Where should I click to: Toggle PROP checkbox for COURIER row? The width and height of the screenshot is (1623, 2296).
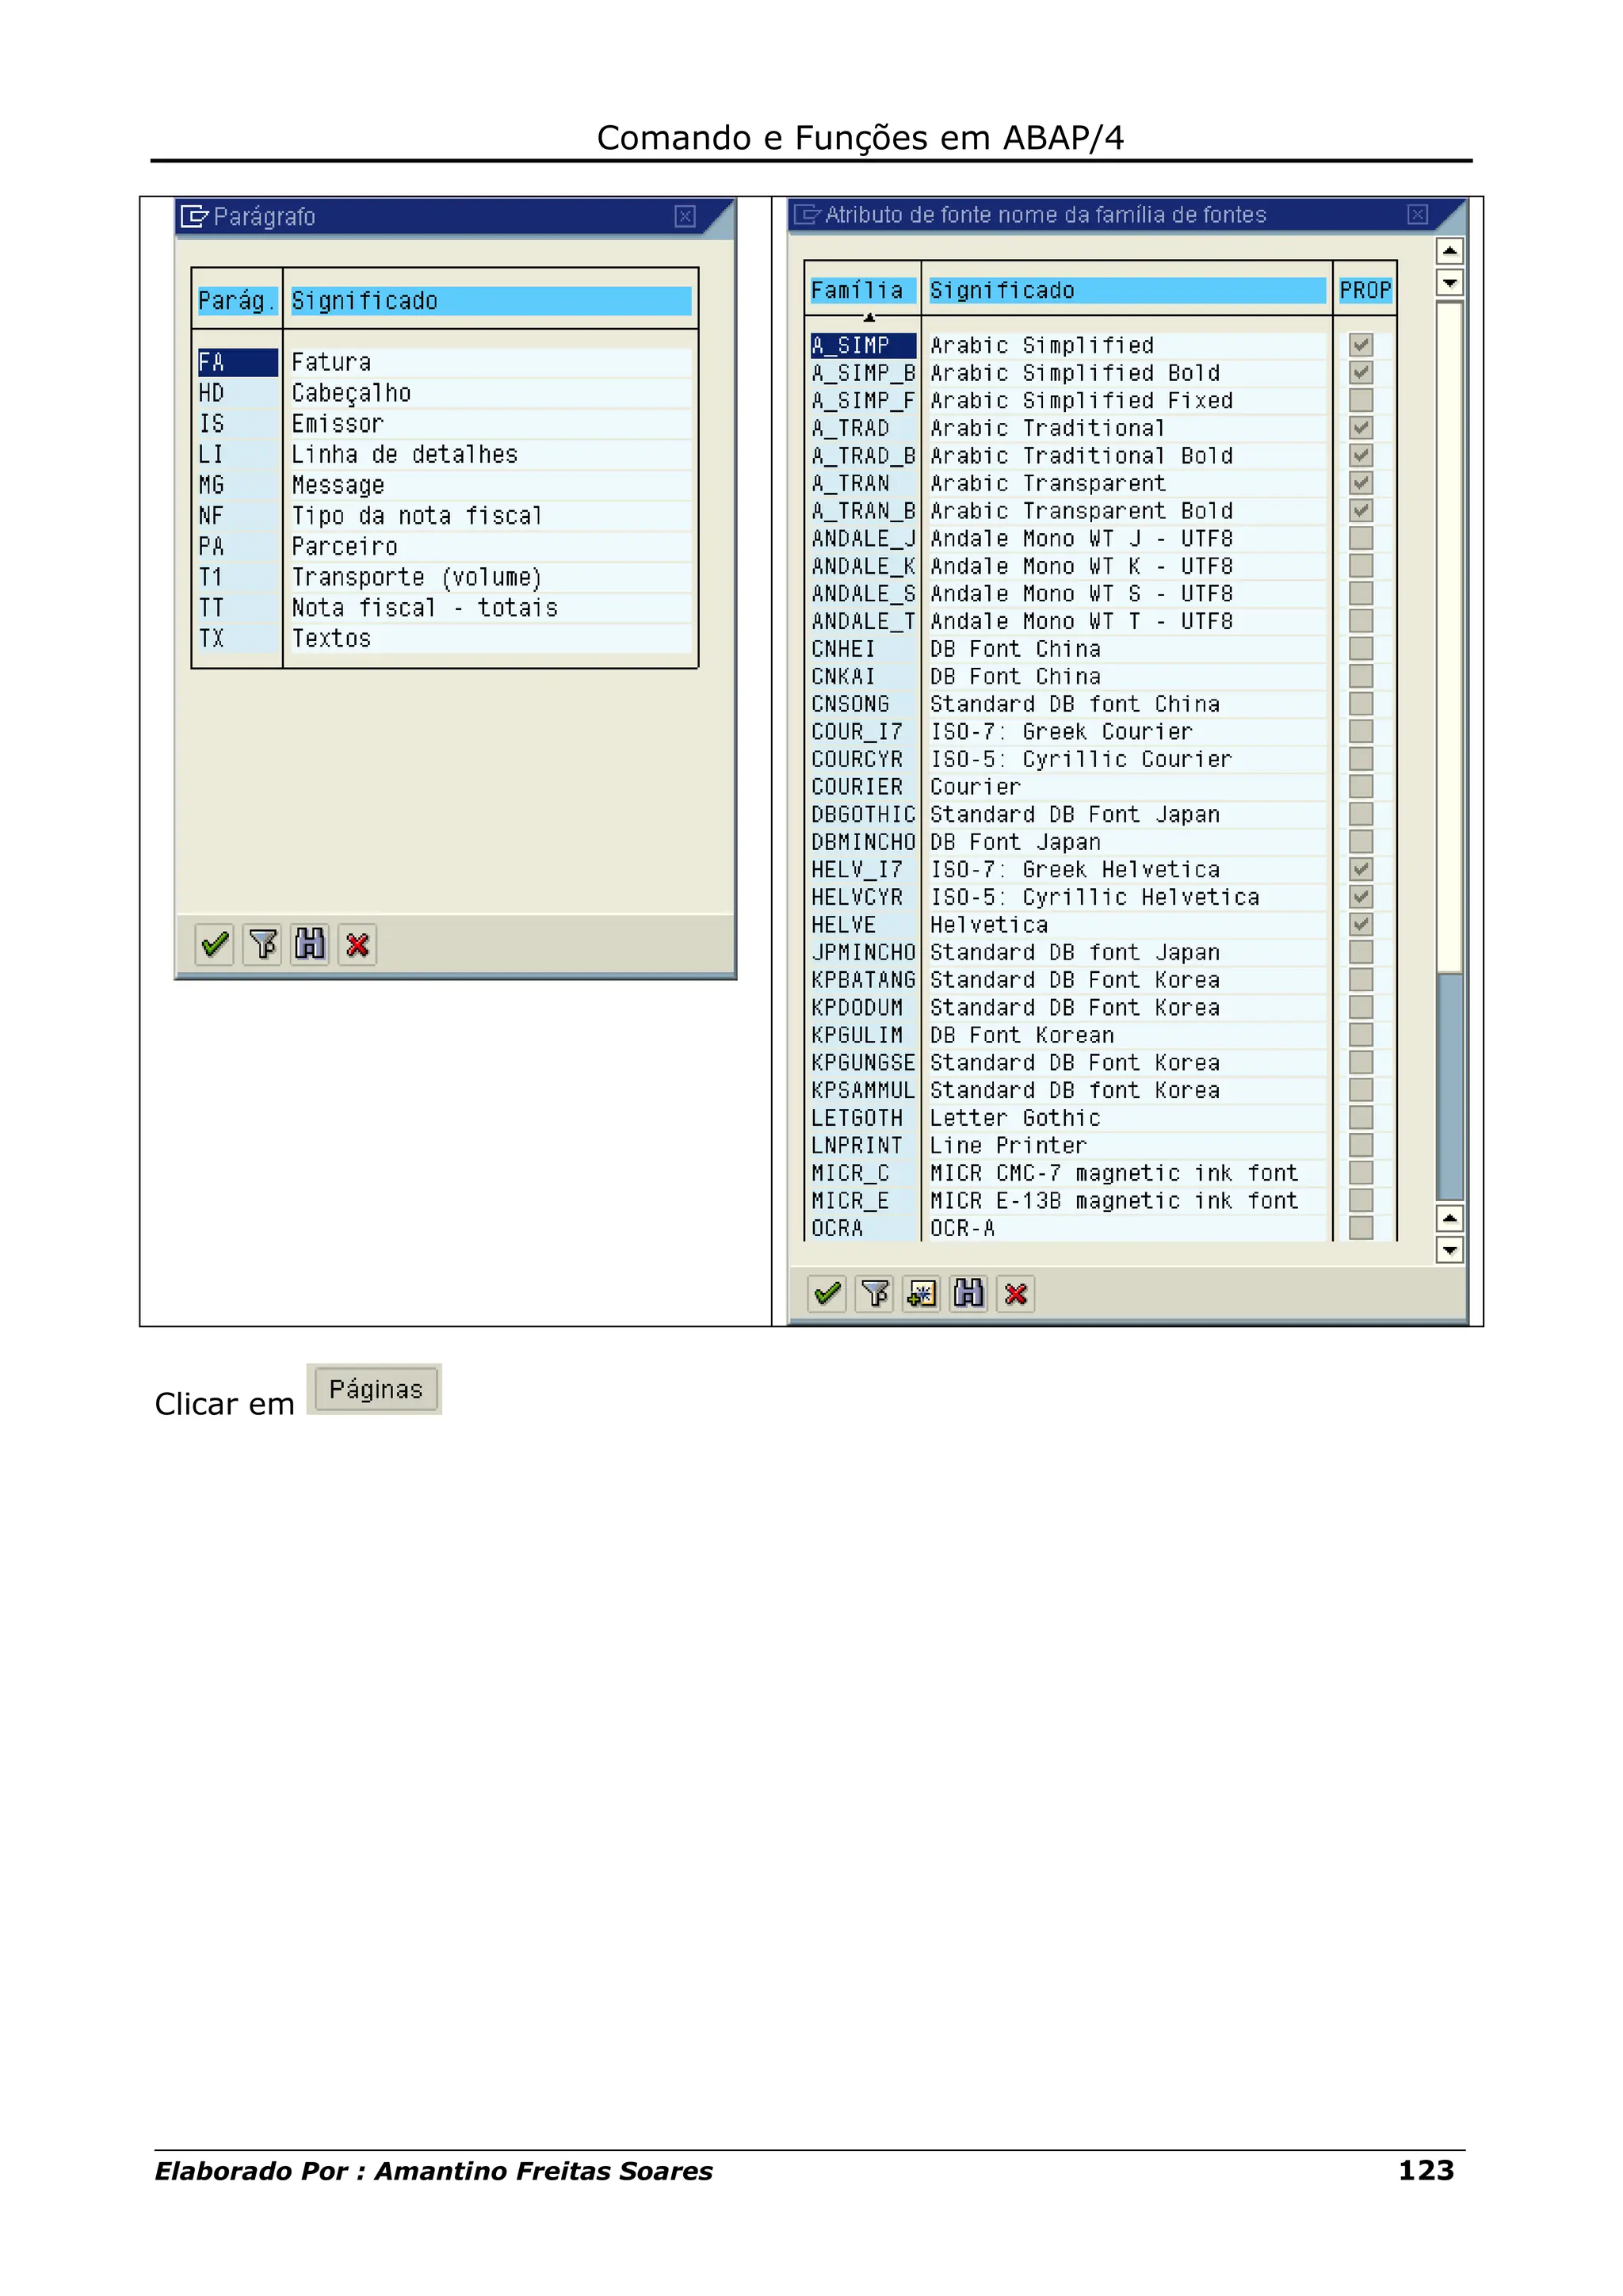1360,787
